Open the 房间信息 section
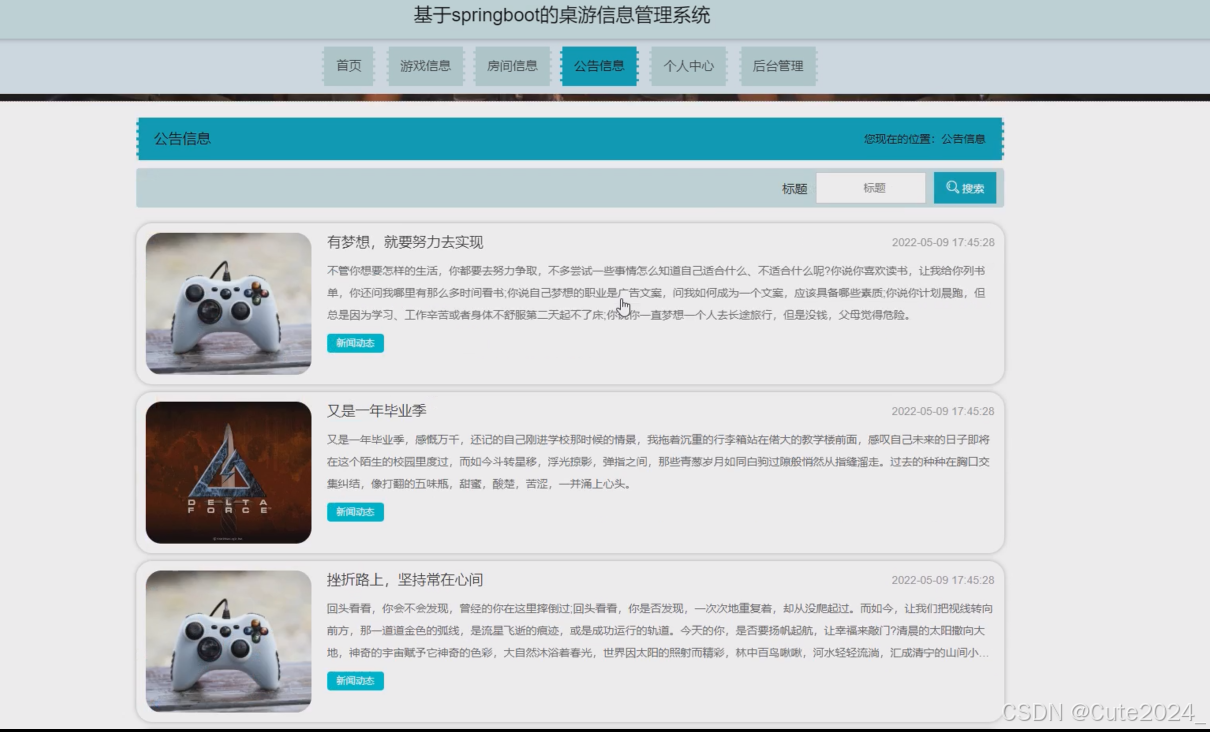 513,66
